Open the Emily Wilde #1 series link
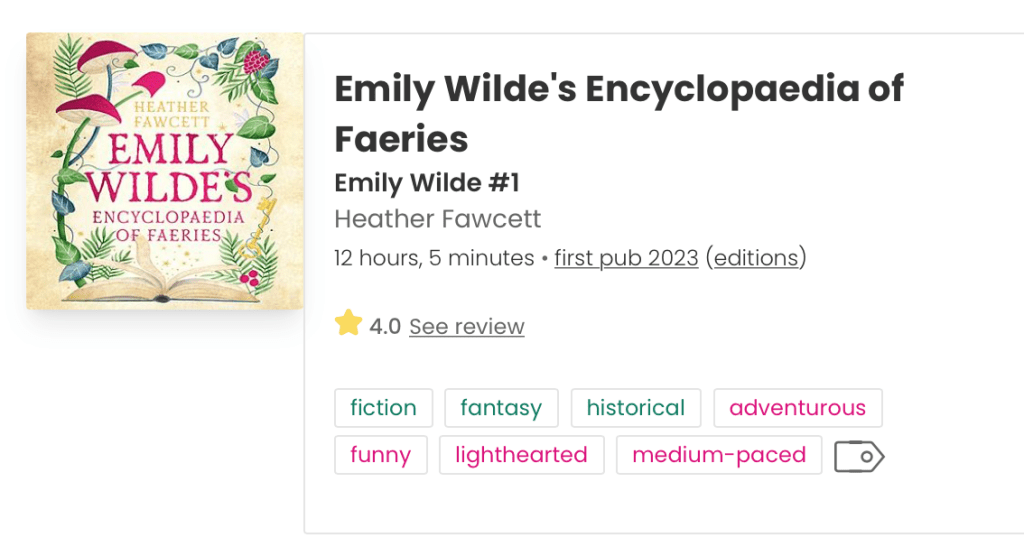The width and height of the screenshot is (1024, 556). (427, 183)
